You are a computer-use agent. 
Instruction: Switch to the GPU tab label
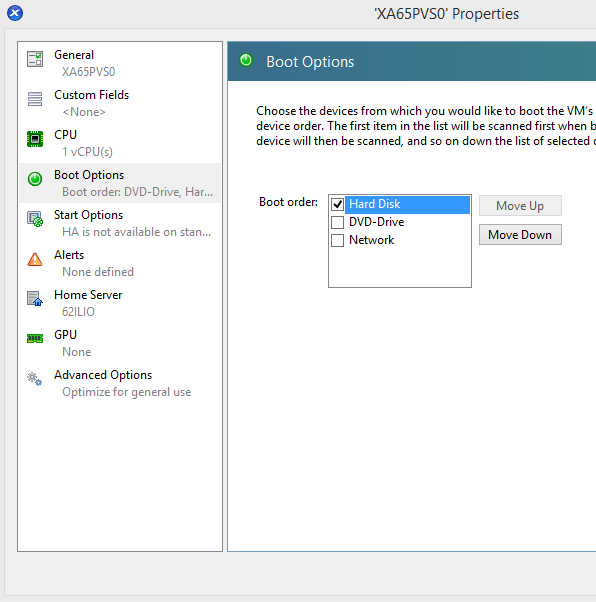tap(65, 335)
